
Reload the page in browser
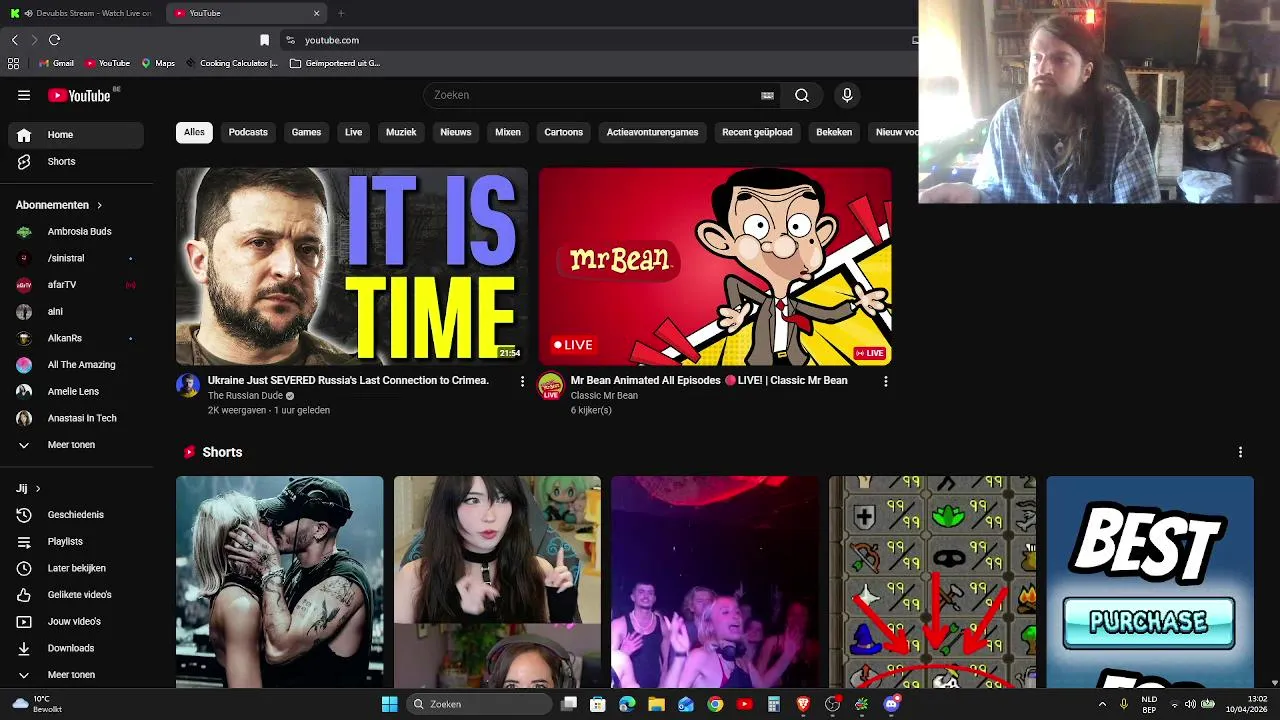[x=54, y=40]
